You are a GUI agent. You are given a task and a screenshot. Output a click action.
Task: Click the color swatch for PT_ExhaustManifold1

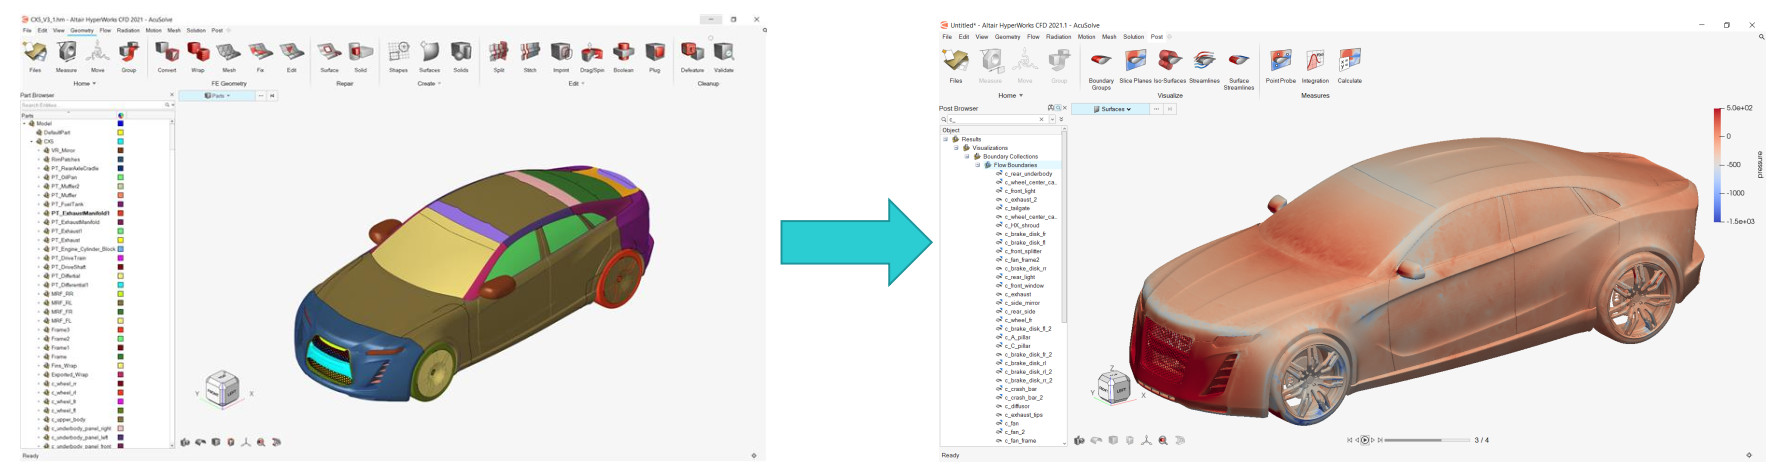[121, 213]
